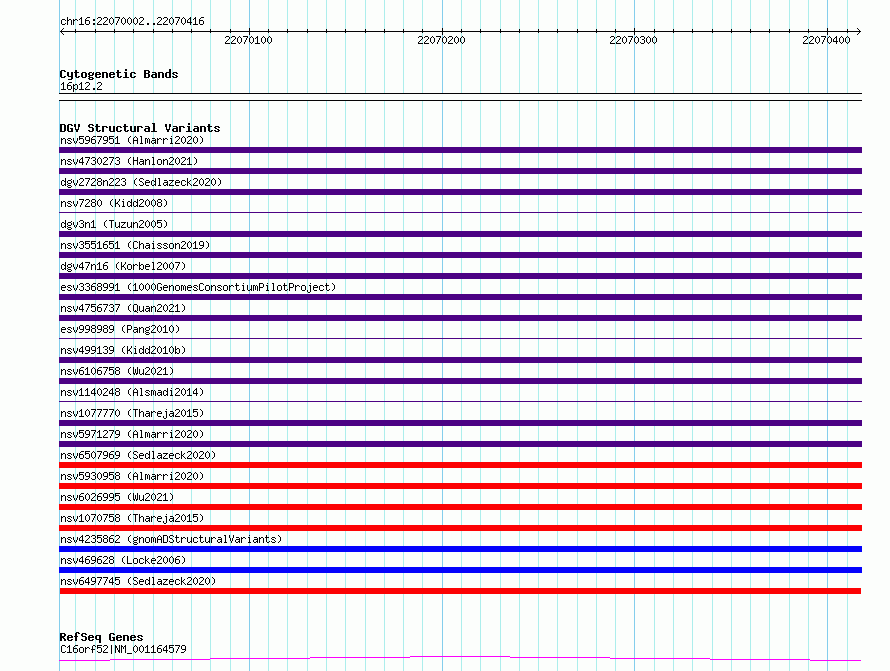Open the dgv3n1 (Tuzun2005) variant entry
This screenshot has height=671, width=890.
click(x=114, y=224)
